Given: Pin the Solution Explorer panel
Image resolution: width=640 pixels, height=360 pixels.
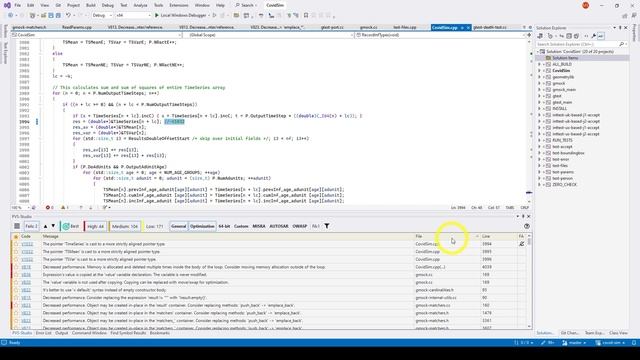Looking at the screenshot, I should 620,28.
